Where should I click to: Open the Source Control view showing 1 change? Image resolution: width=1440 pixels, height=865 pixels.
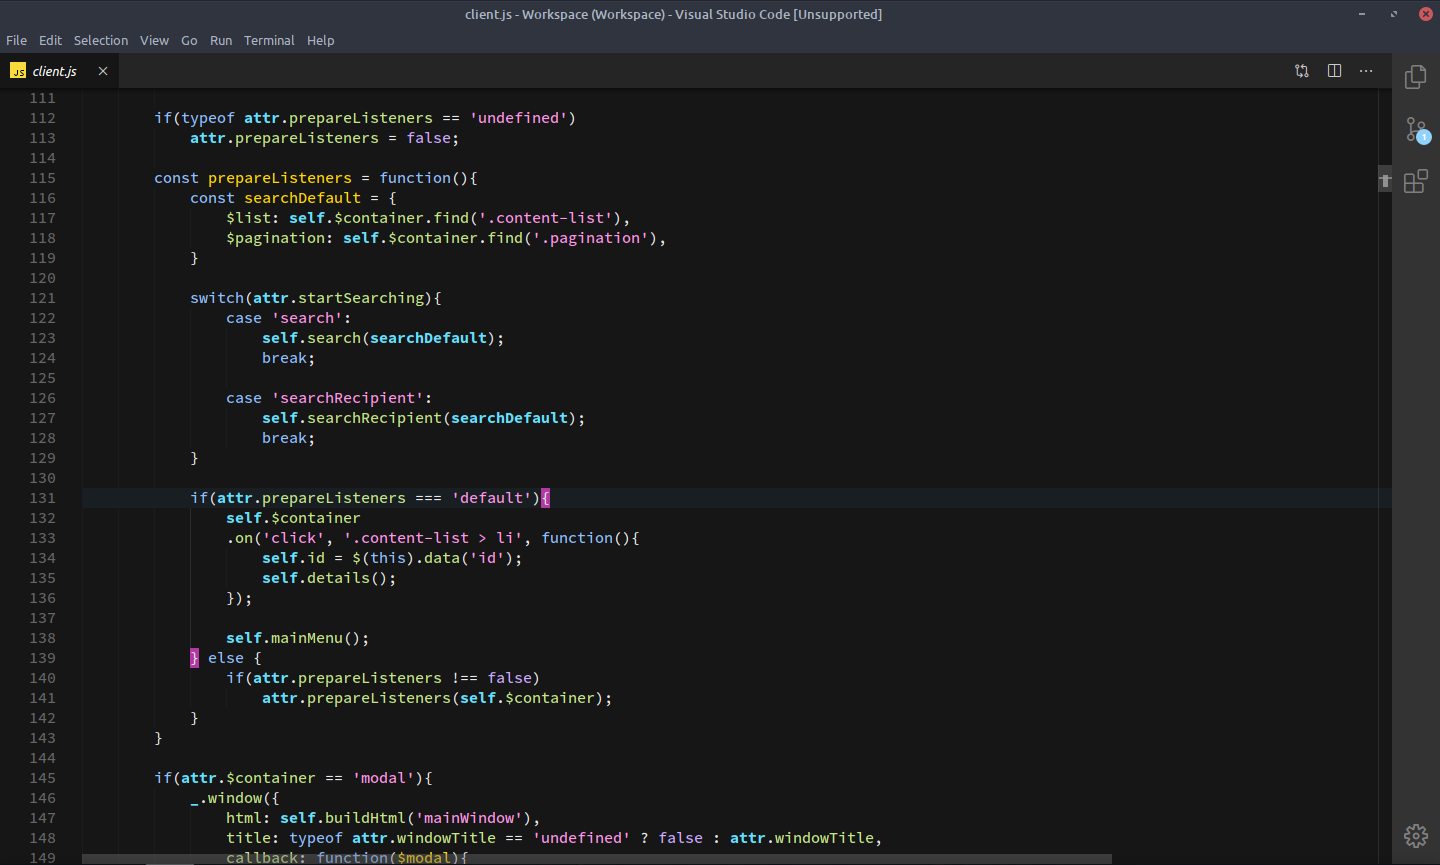click(x=1415, y=130)
